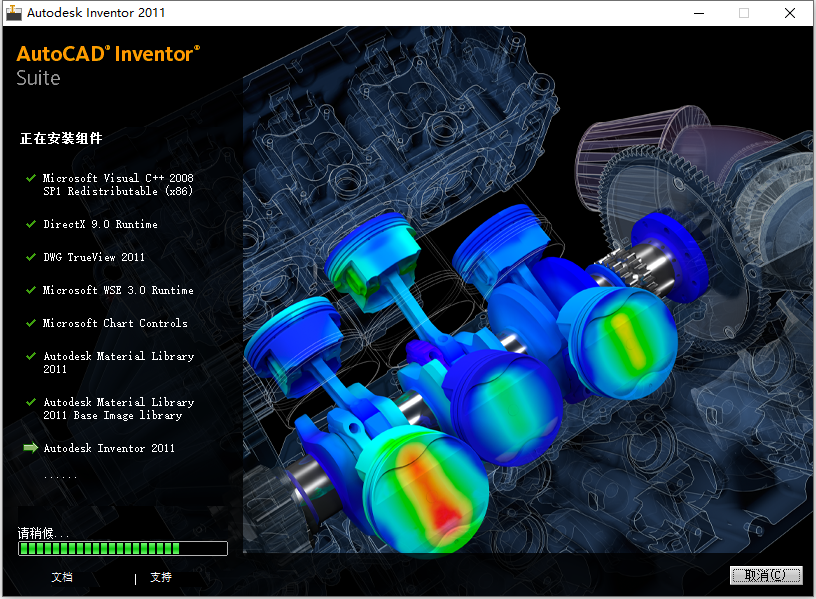816x599 pixels.
Task: Click the AutoCAD Inventor Suite logo
Action: tap(108, 66)
